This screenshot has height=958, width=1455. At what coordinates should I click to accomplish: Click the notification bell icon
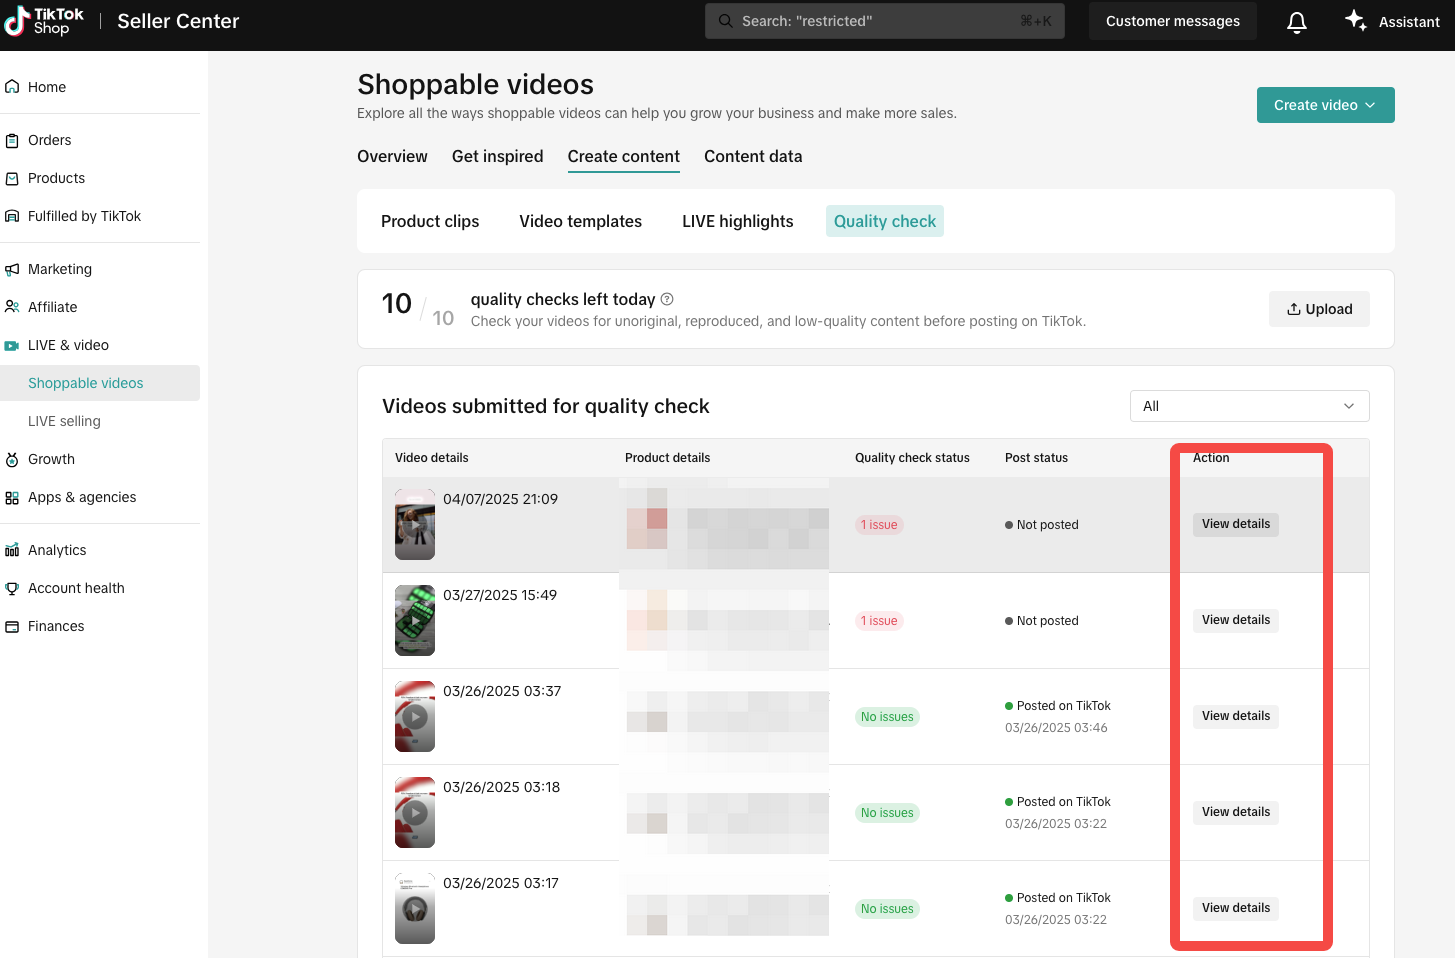tap(1297, 22)
